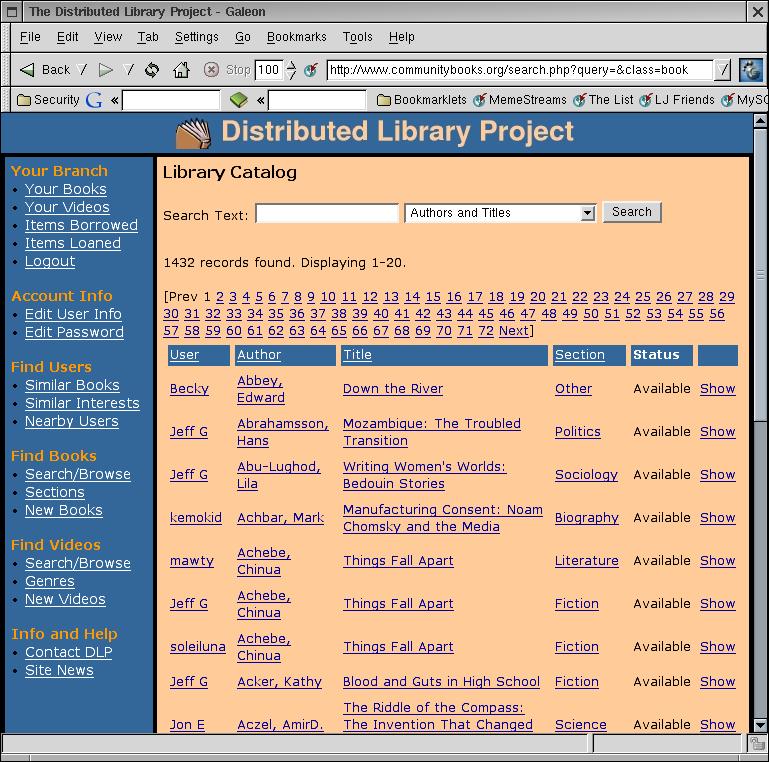Open the Help menu
The image size is (769, 762).
click(x=402, y=37)
